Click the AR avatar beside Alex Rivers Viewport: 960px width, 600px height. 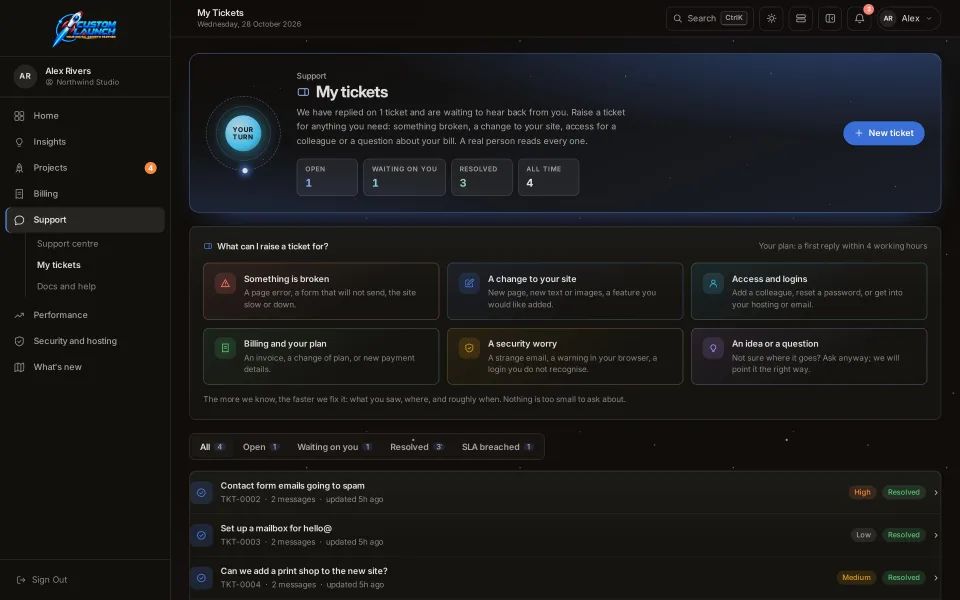tap(25, 76)
